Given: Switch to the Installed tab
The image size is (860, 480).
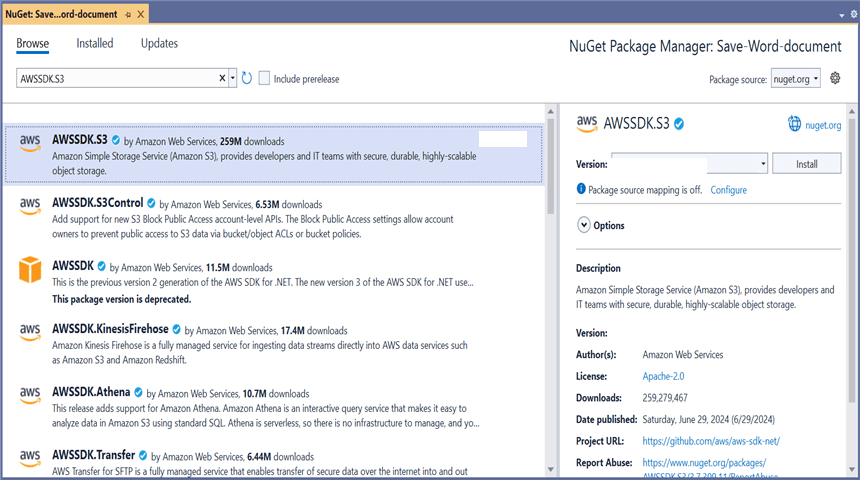Looking at the screenshot, I should (x=95, y=43).
